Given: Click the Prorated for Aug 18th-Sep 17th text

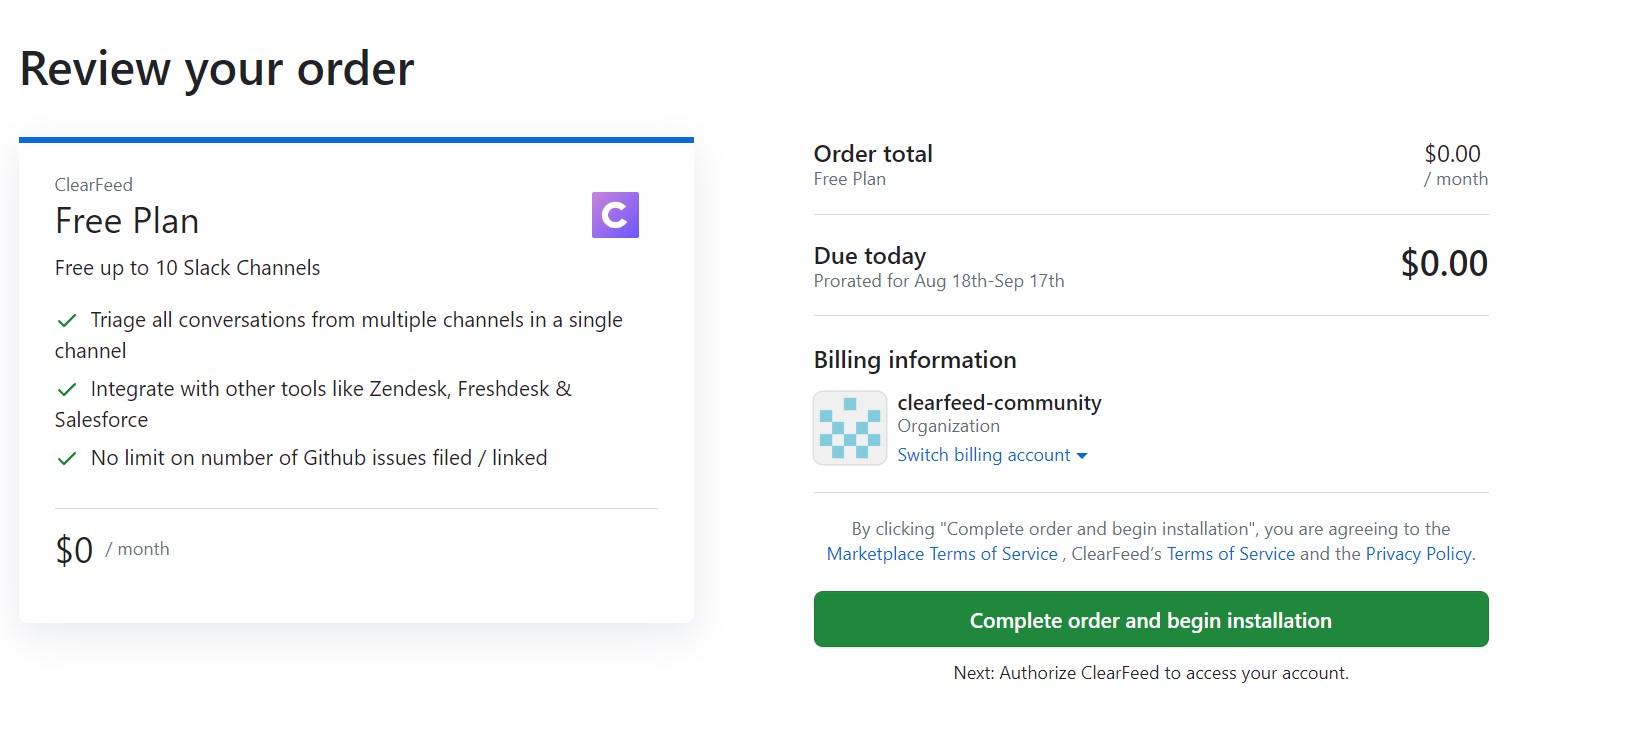Looking at the screenshot, I should tap(939, 281).
